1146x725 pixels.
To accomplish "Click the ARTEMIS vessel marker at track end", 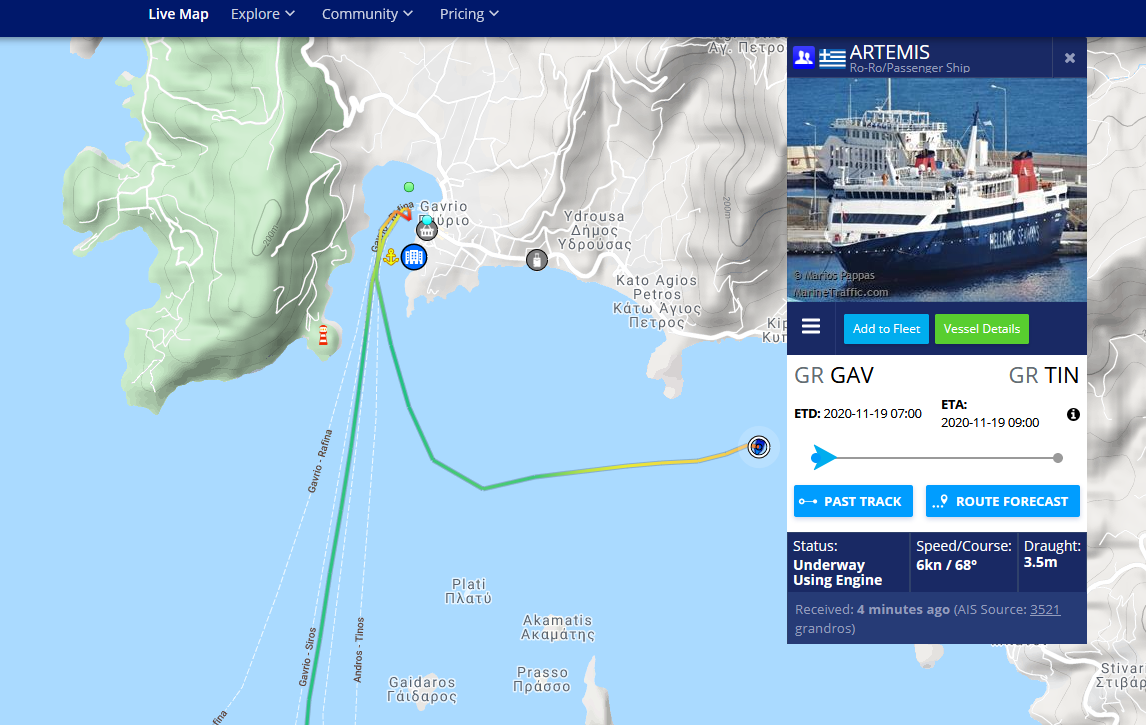I will 759,447.
